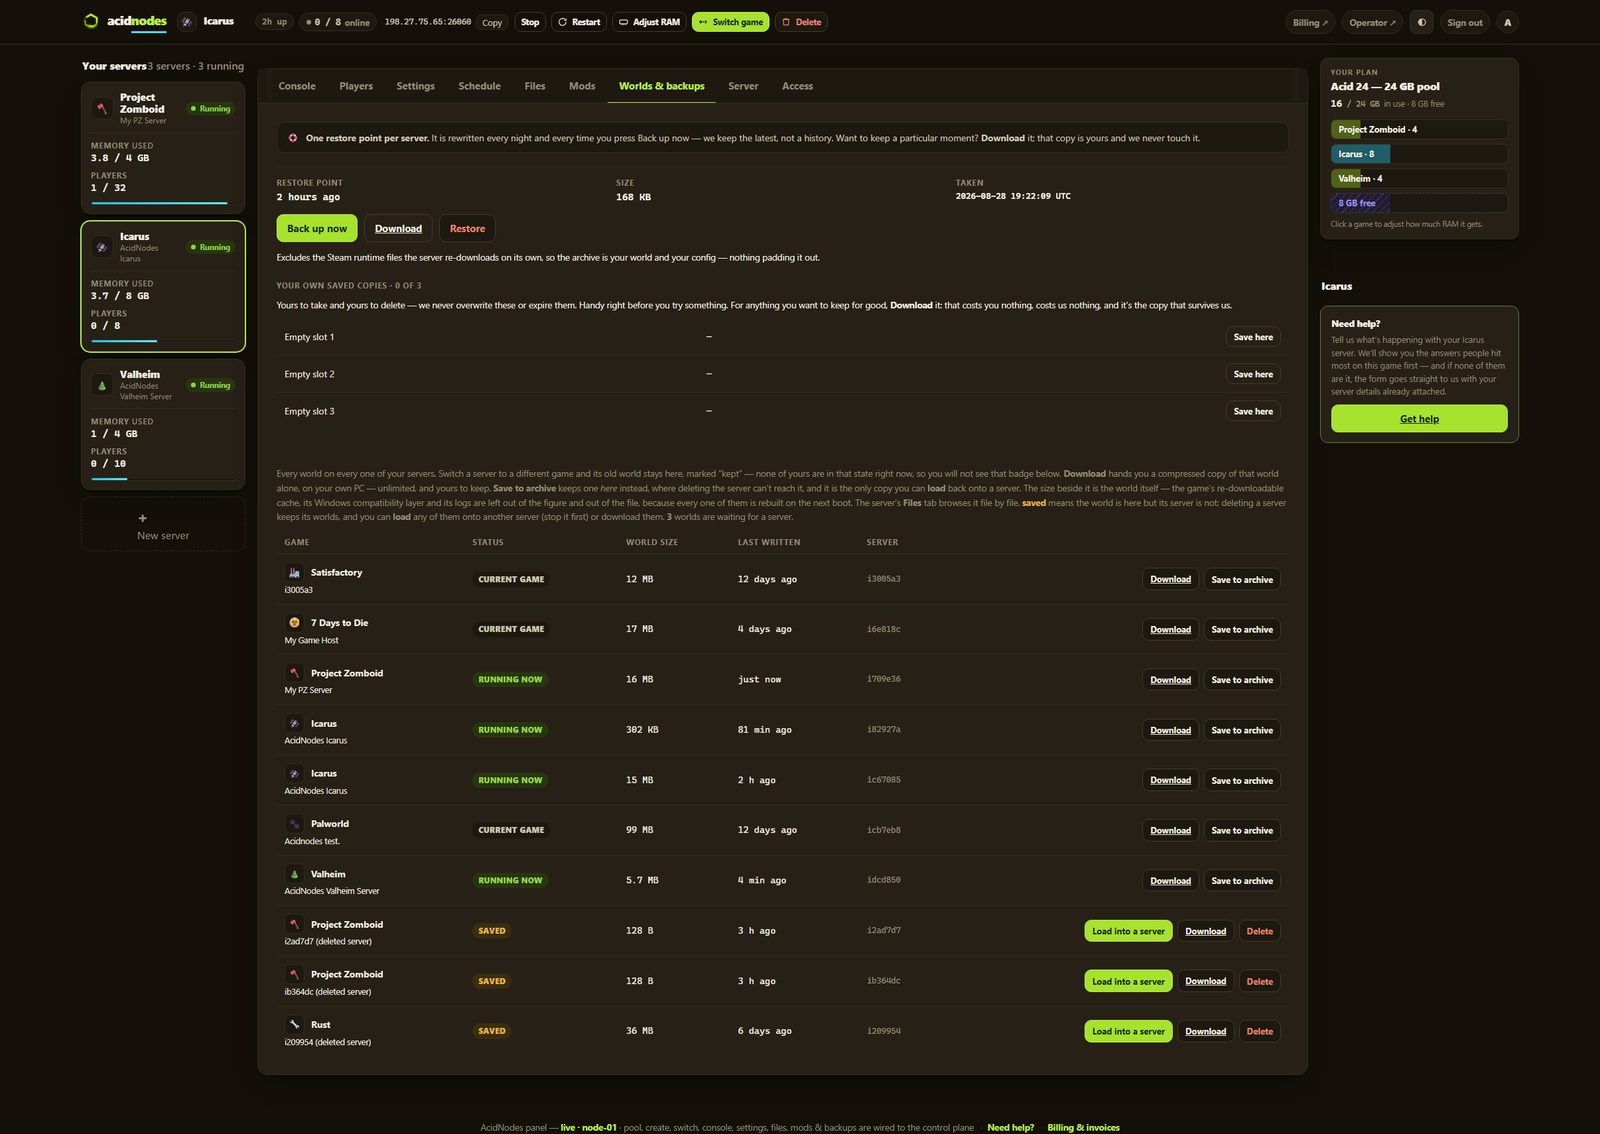Click the acidnodes hexagon logo
The height and width of the screenshot is (1134, 1600).
point(91,21)
